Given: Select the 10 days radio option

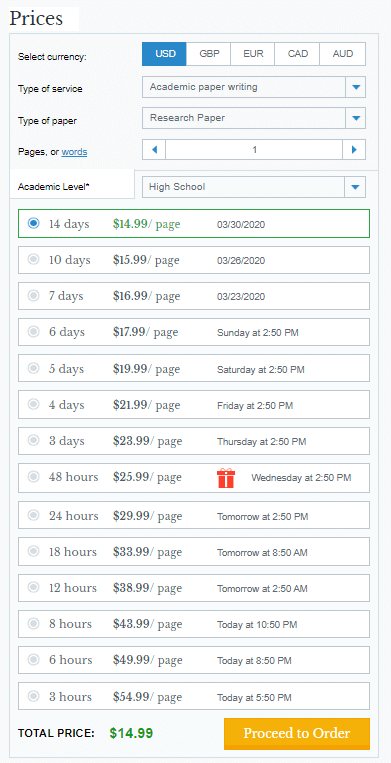Looking at the screenshot, I should [x=33, y=260].
